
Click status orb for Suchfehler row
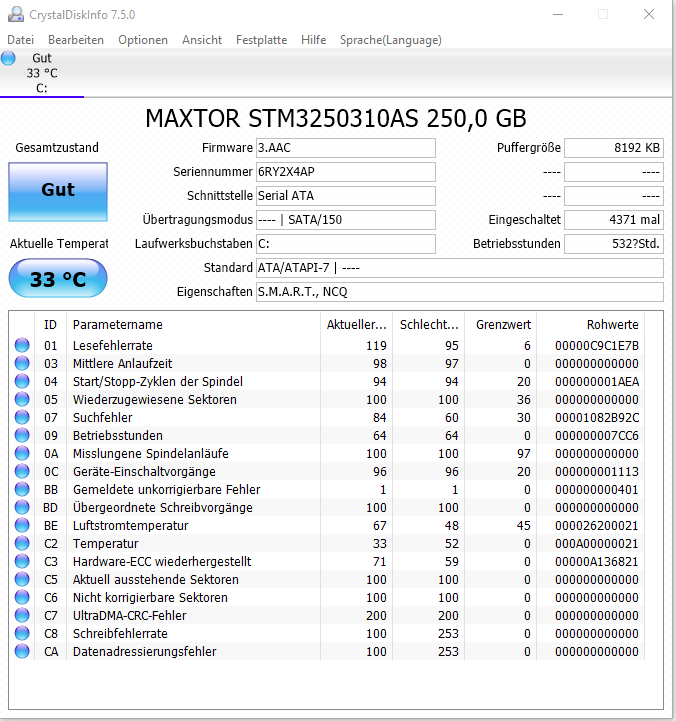point(22,417)
